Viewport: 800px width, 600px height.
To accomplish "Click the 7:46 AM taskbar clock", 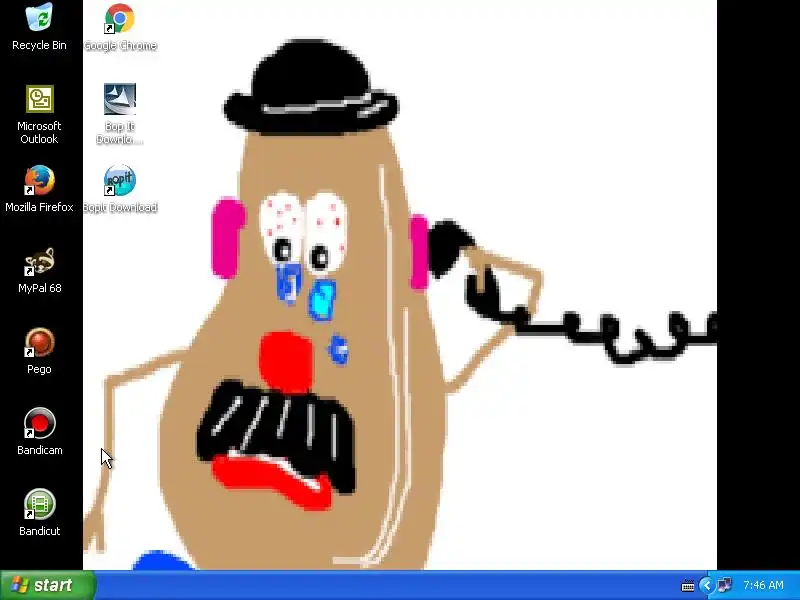I will [763, 585].
